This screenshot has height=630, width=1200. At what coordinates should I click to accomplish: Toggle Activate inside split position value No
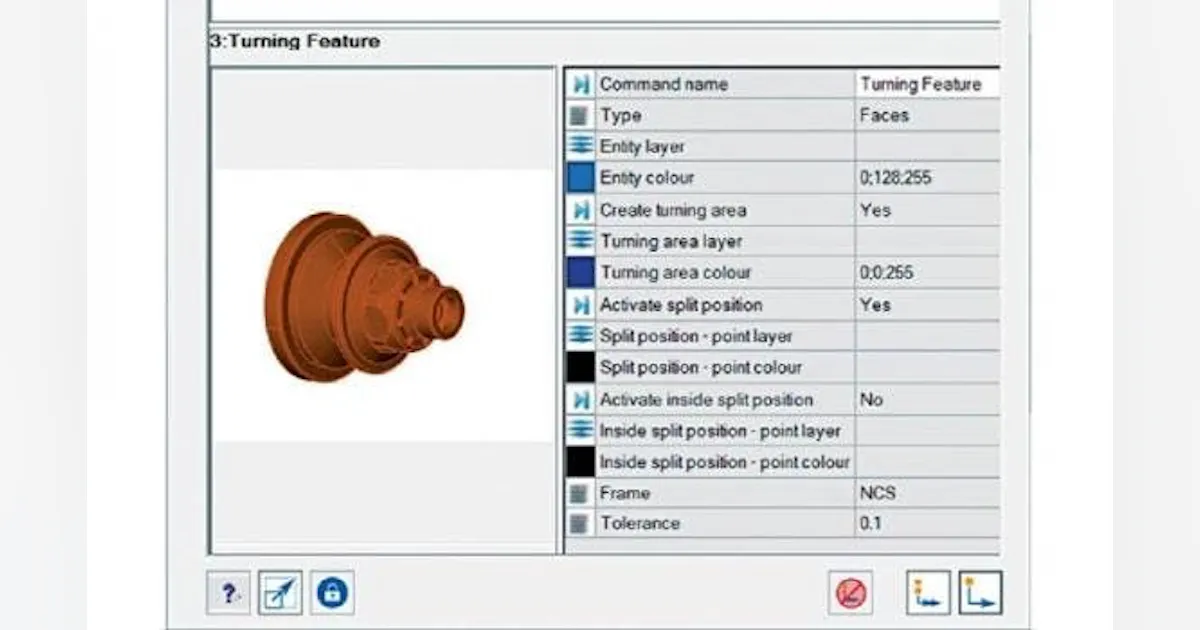point(927,399)
